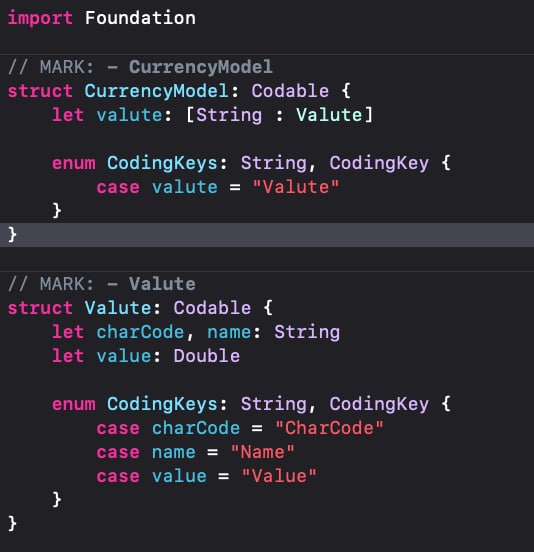The image size is (534, 552).
Task: Click "CodingKeys" in the enum inside CurrencyModel
Action: 162,163
